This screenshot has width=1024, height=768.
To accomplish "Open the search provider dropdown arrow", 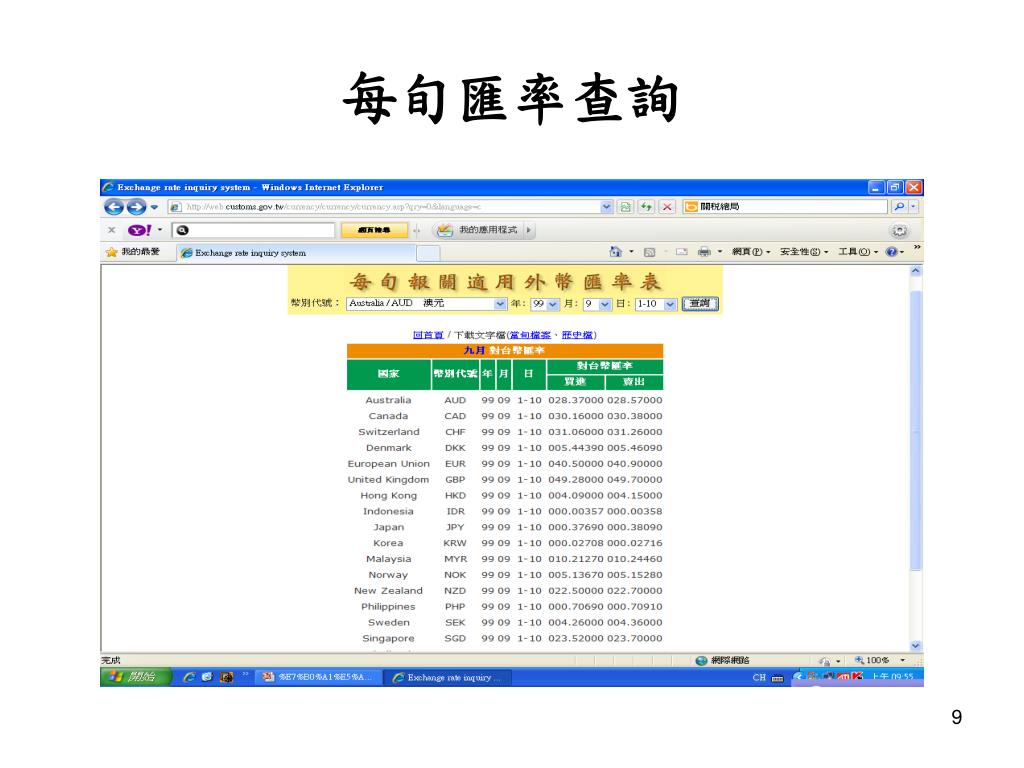I will [x=914, y=206].
